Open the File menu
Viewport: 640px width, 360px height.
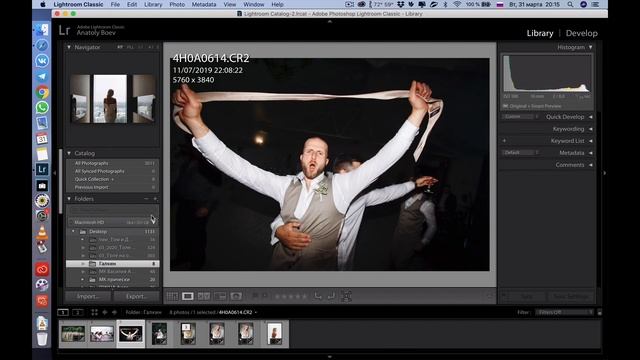115,4
